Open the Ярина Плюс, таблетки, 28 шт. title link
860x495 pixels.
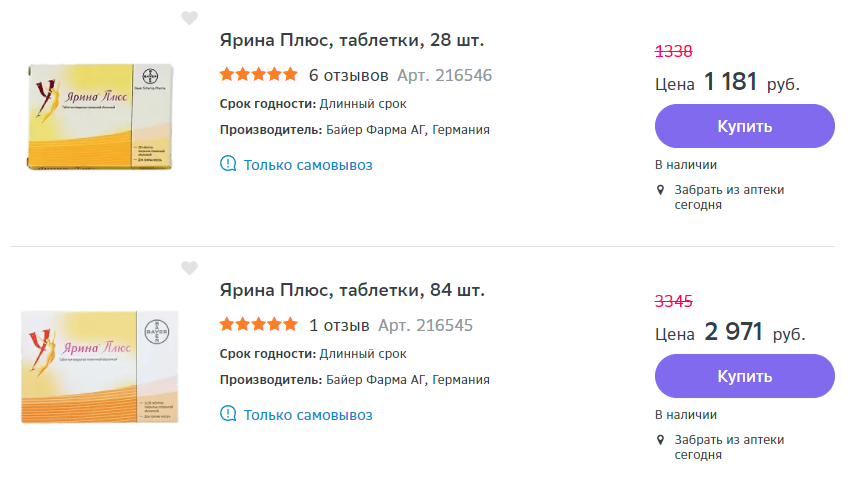(x=351, y=41)
